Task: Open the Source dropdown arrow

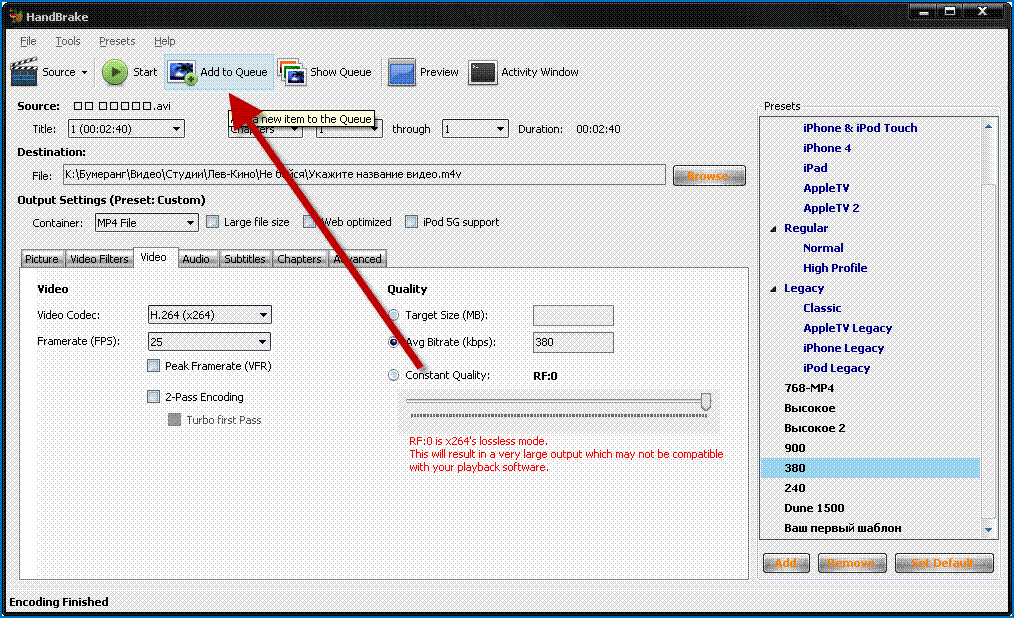Action: 84,72
